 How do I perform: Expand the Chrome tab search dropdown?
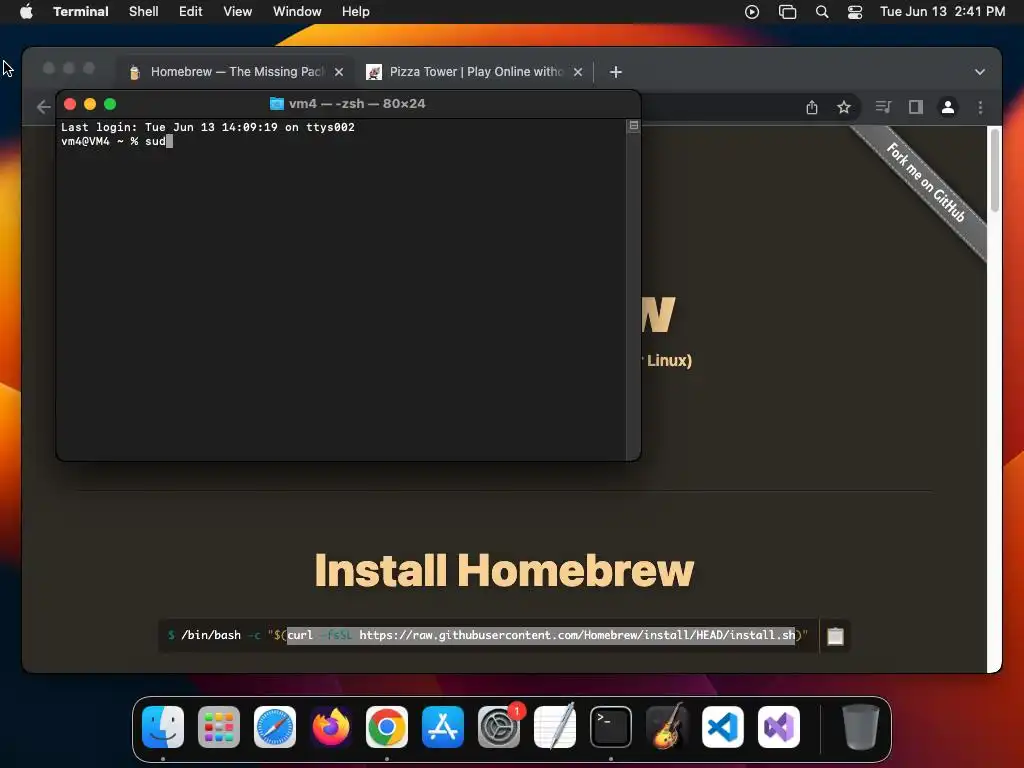point(980,72)
